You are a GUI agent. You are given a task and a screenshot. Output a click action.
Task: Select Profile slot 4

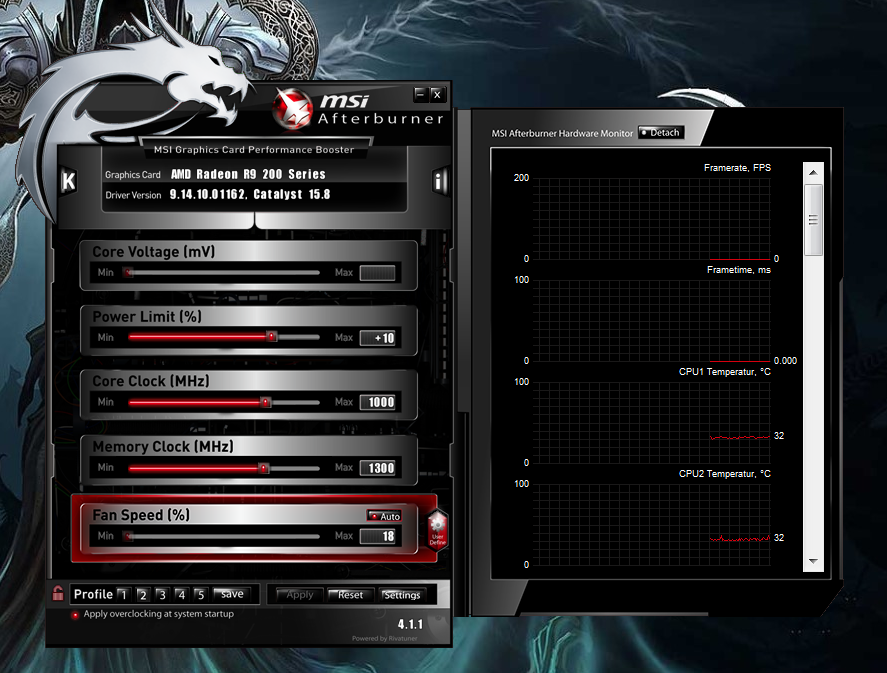click(181, 594)
